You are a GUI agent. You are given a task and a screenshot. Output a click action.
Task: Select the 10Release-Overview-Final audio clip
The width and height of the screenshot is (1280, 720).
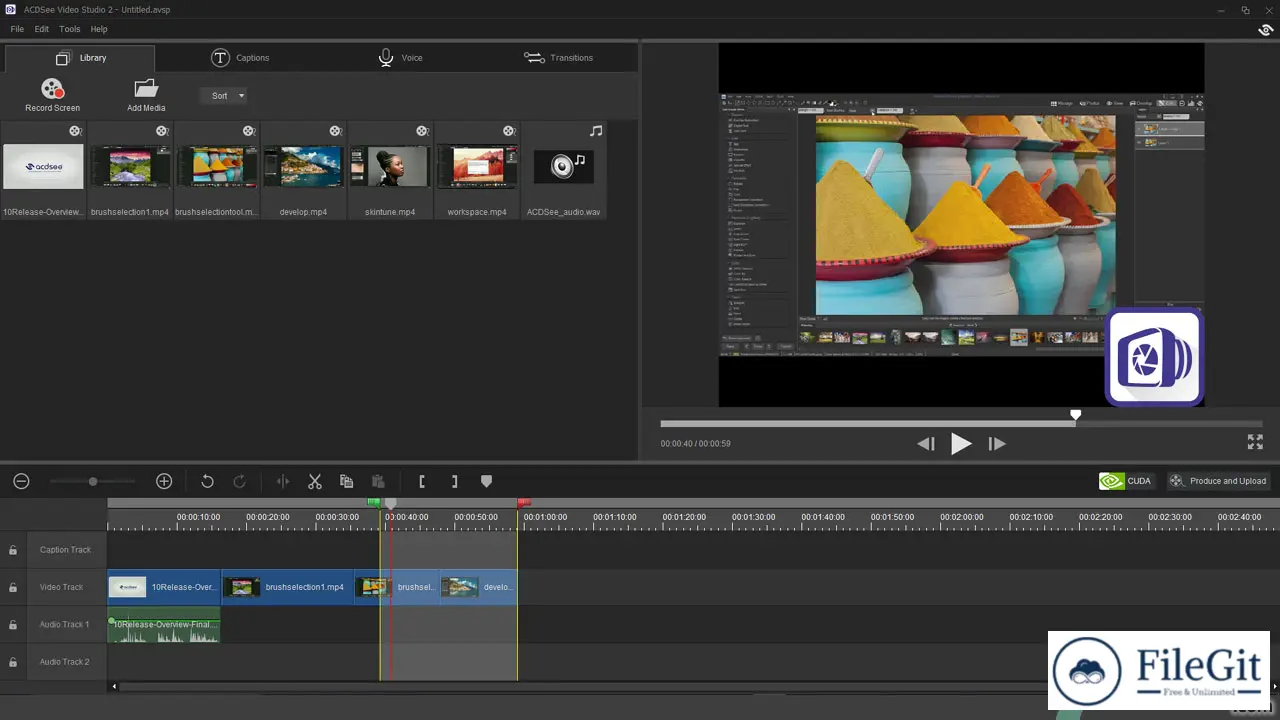[x=164, y=625]
